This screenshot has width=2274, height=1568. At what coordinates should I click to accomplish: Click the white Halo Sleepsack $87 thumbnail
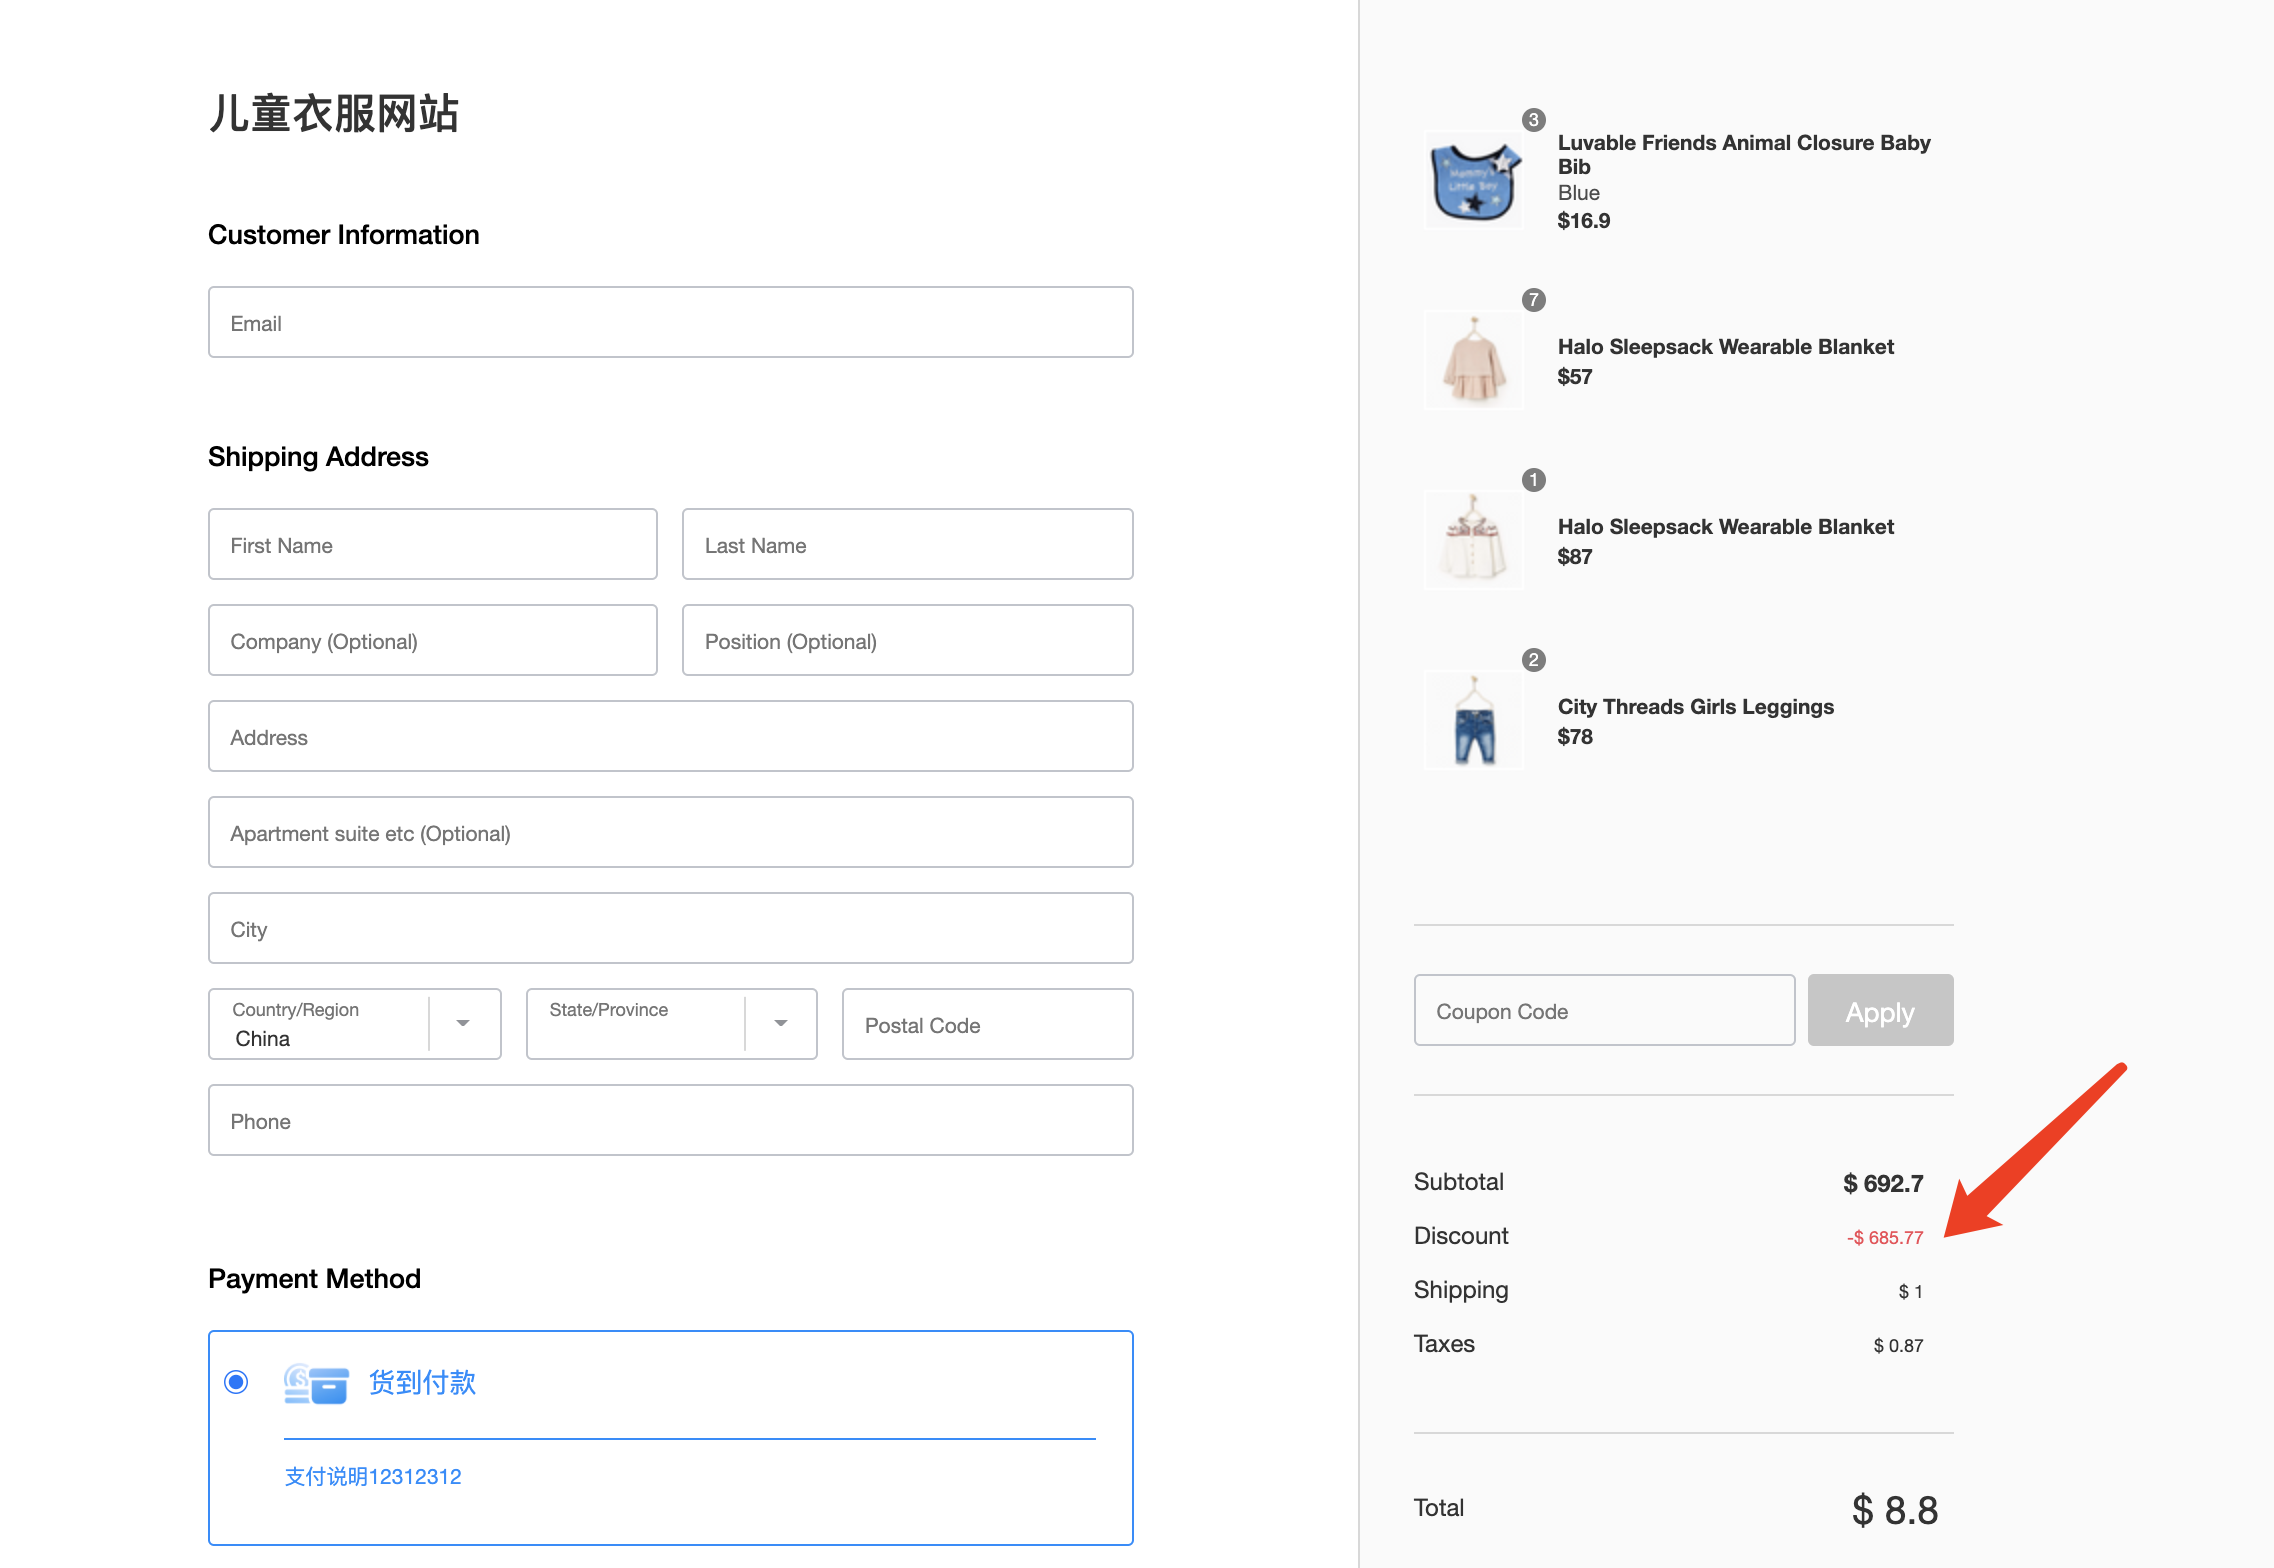1473,540
